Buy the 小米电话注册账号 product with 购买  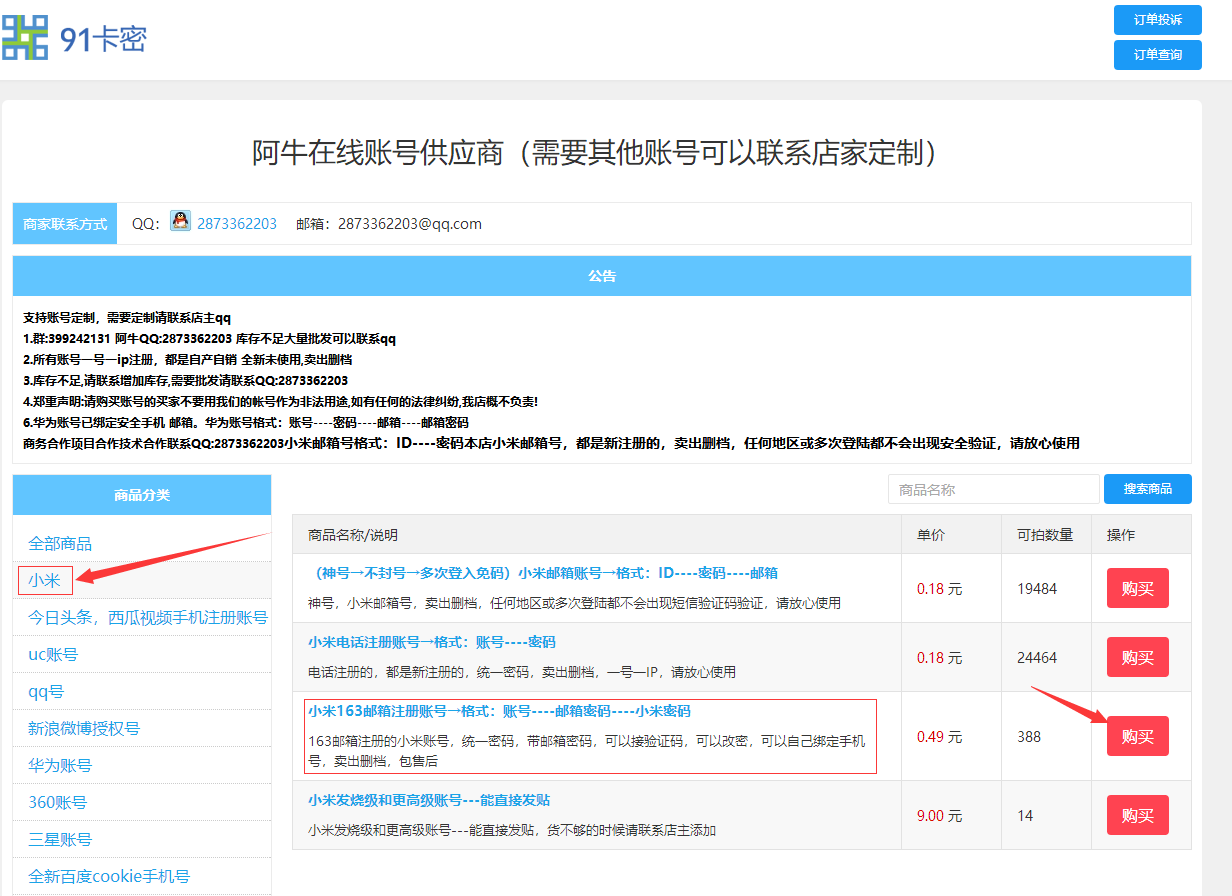1138,657
